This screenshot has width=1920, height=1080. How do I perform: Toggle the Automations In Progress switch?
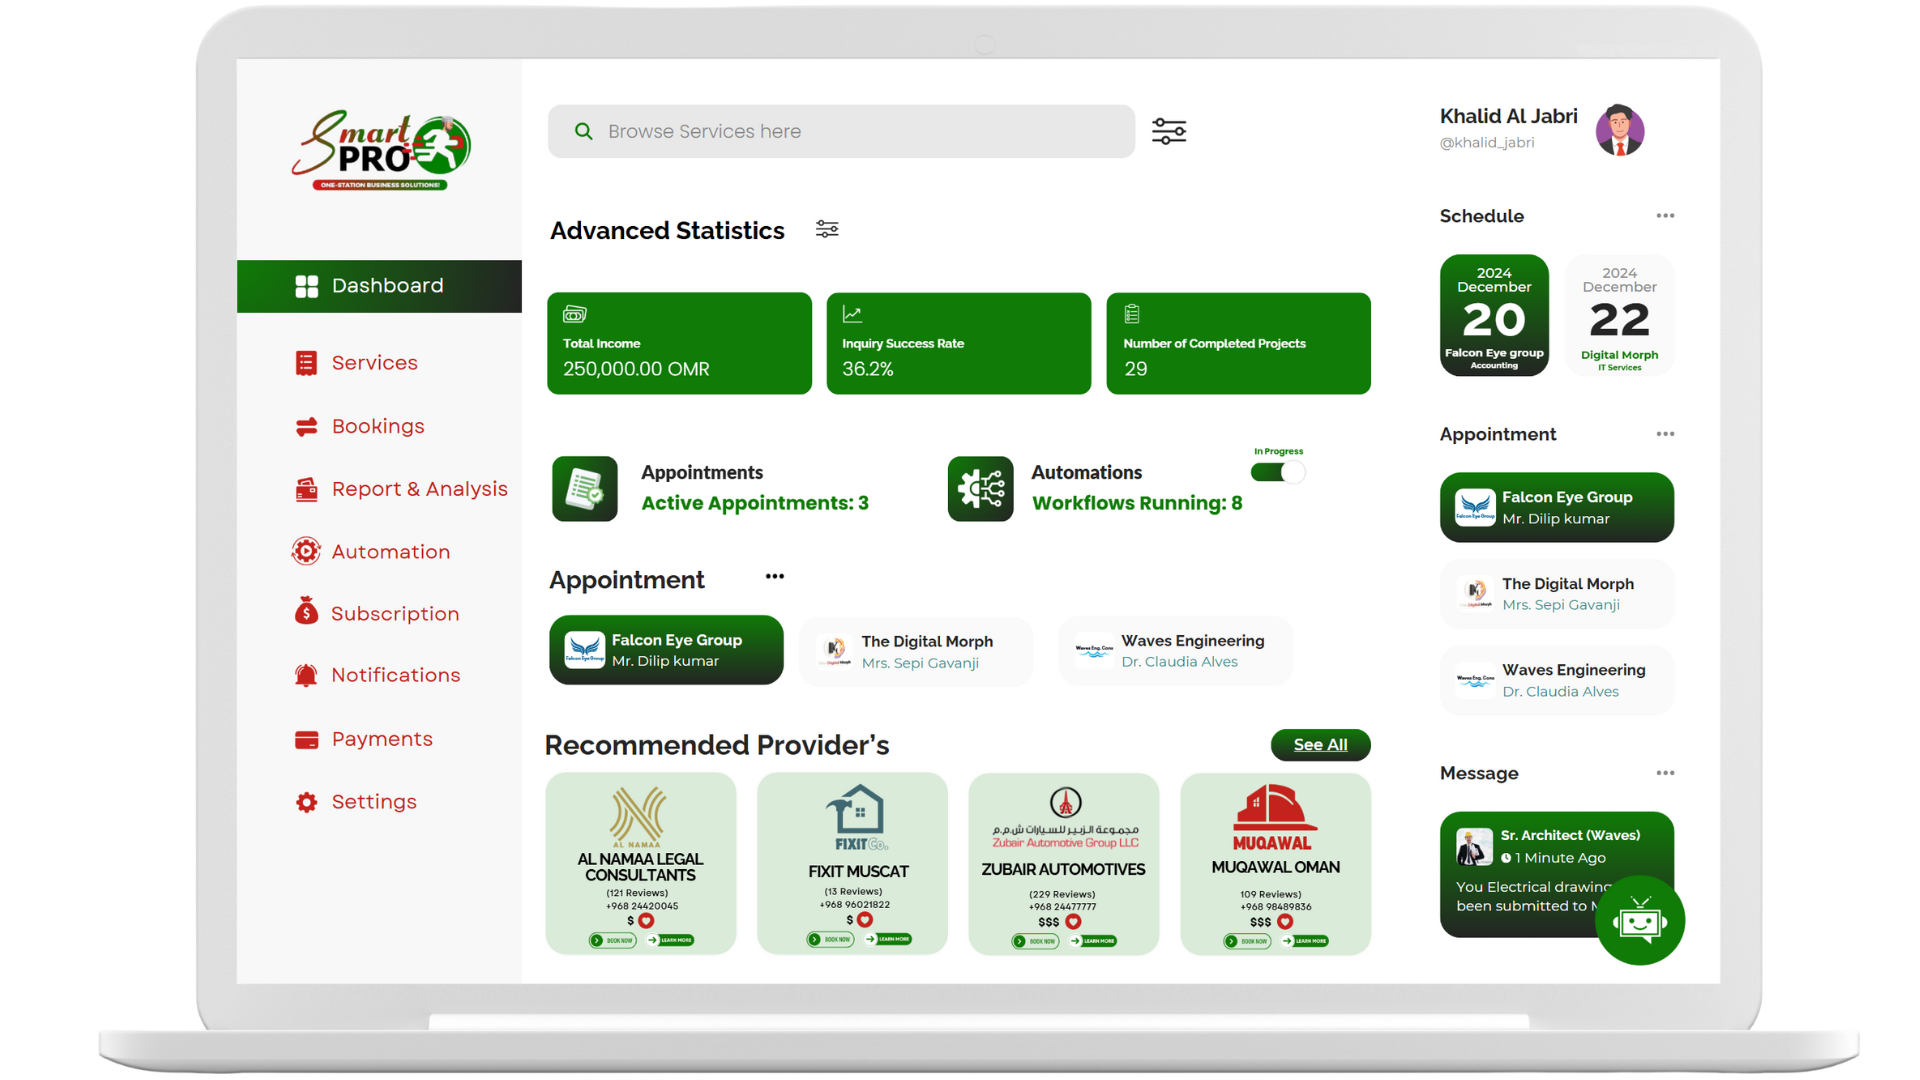click(x=1278, y=472)
